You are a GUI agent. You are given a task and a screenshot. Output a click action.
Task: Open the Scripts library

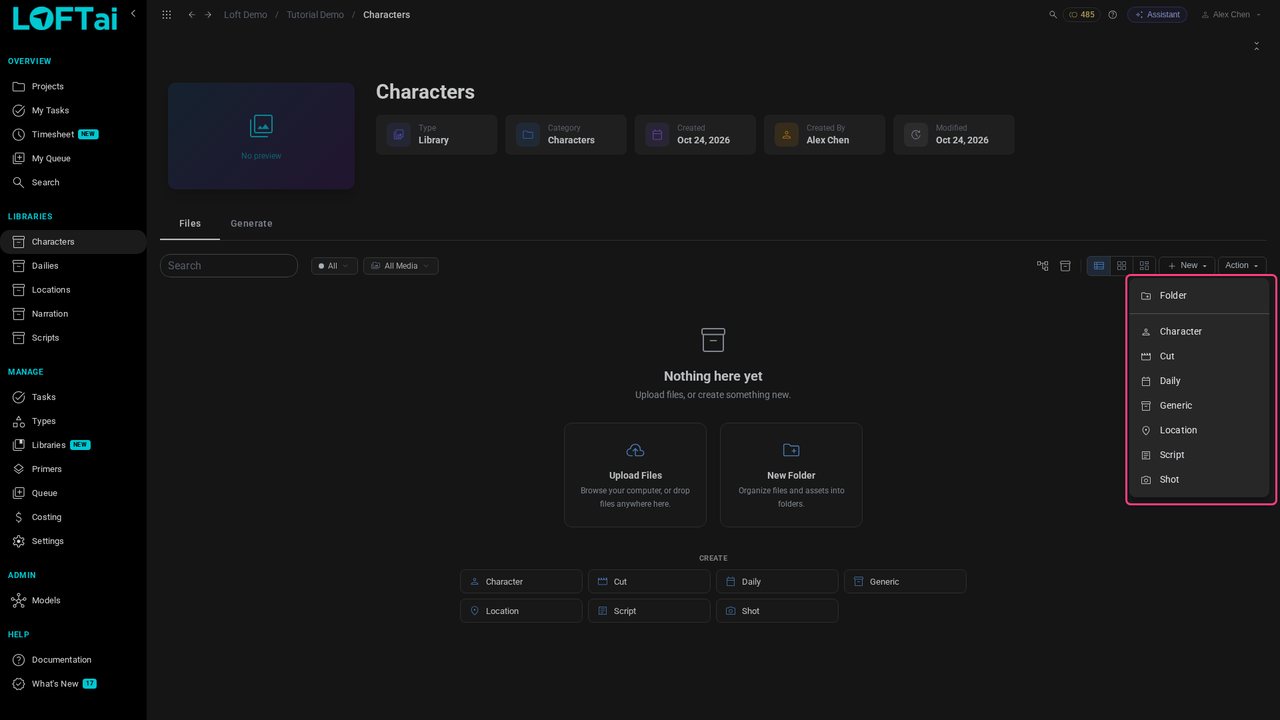[73, 338]
